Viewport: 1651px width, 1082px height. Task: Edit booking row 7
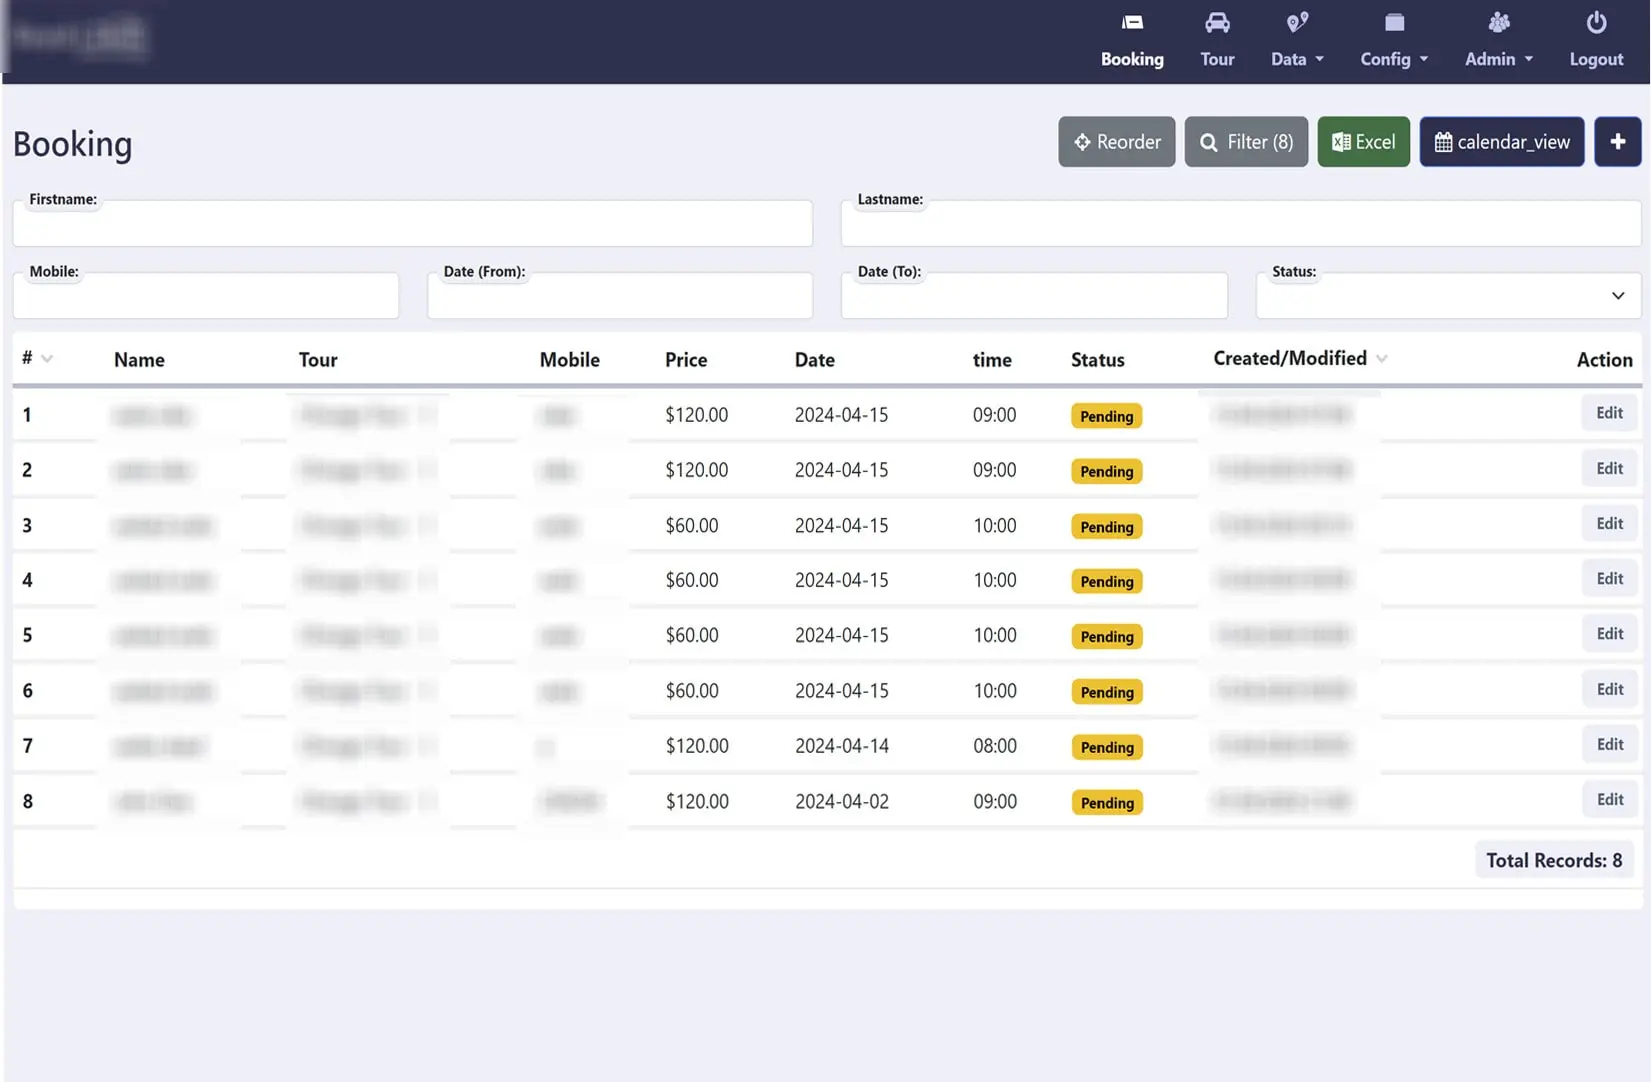[x=1608, y=745]
